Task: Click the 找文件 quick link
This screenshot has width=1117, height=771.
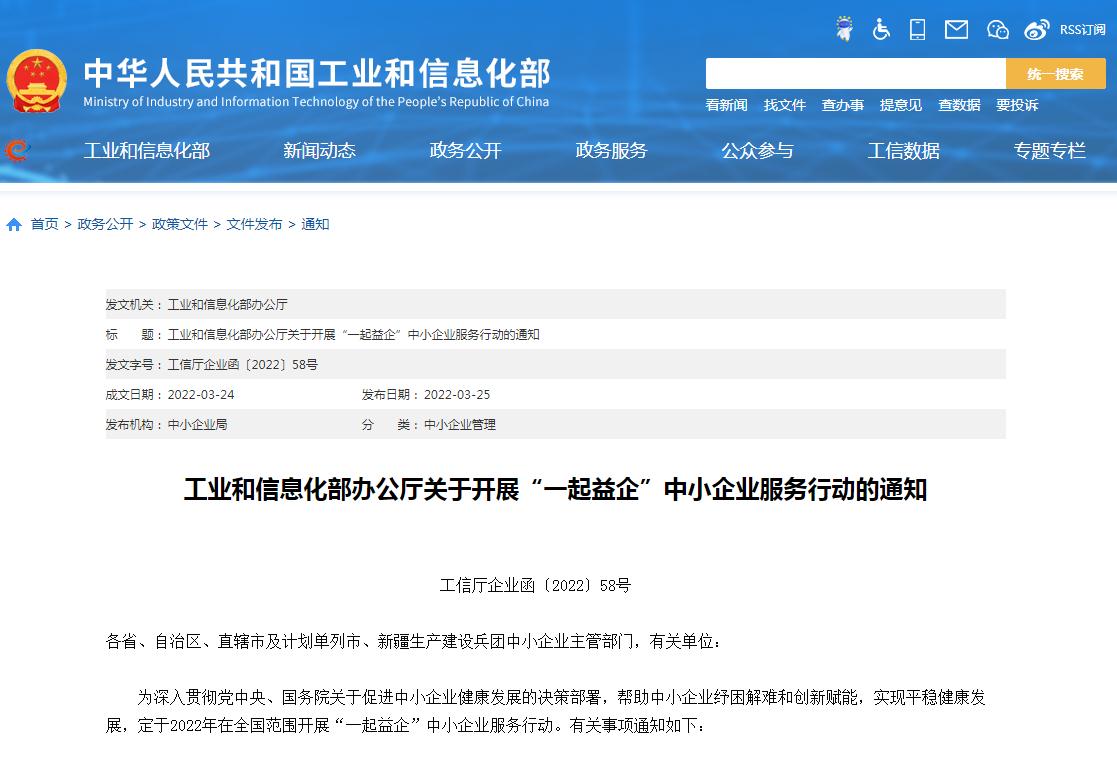Action: point(784,105)
